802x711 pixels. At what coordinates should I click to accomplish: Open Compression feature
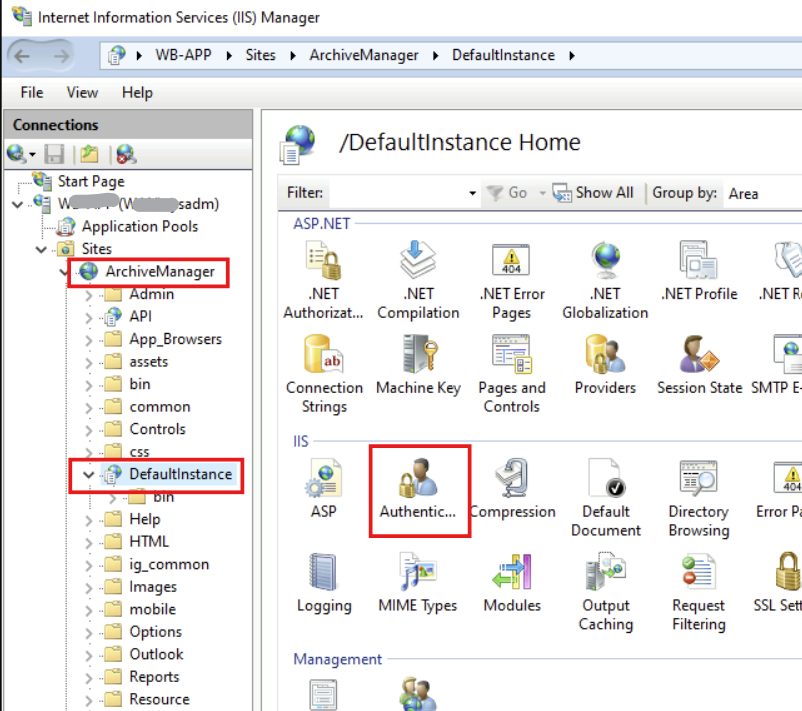pos(511,490)
